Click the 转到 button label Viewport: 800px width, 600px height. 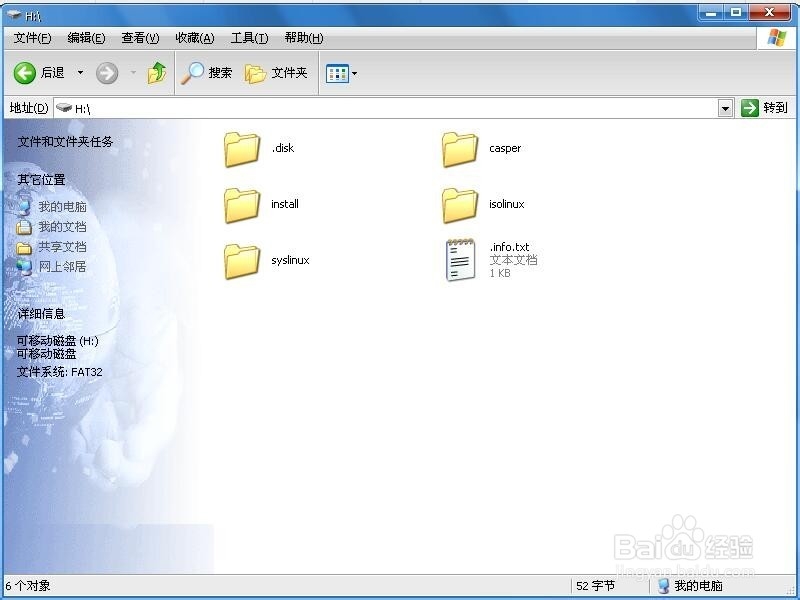(x=776, y=108)
